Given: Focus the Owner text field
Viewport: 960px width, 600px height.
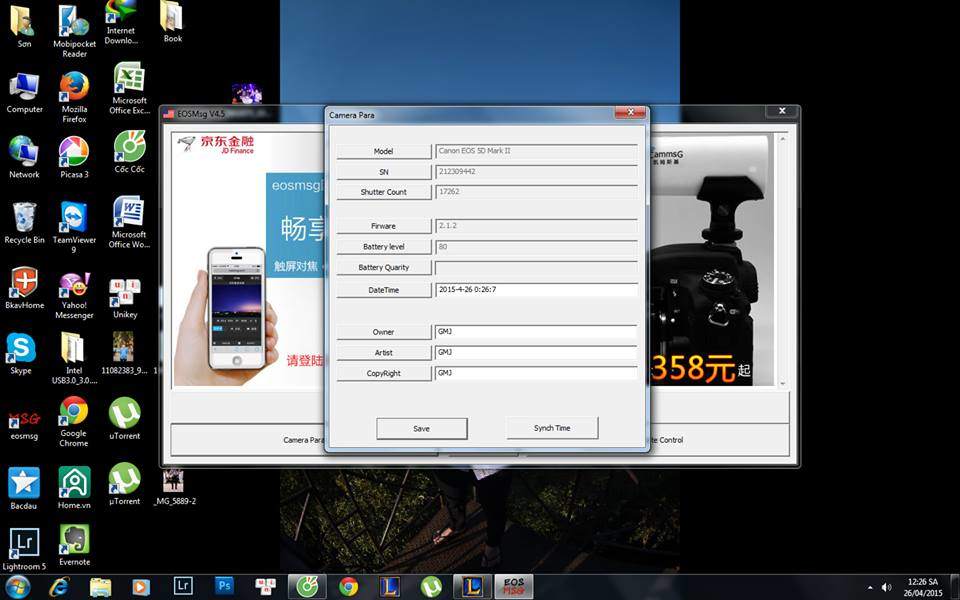Looking at the screenshot, I should [536, 332].
